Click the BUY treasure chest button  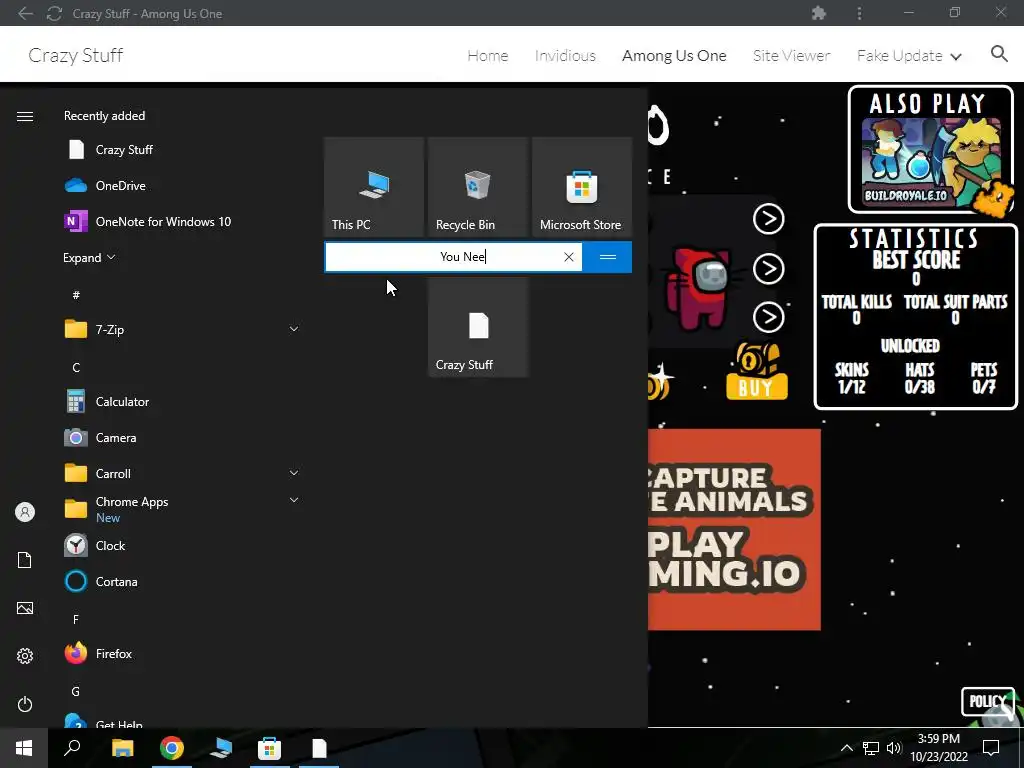click(757, 371)
